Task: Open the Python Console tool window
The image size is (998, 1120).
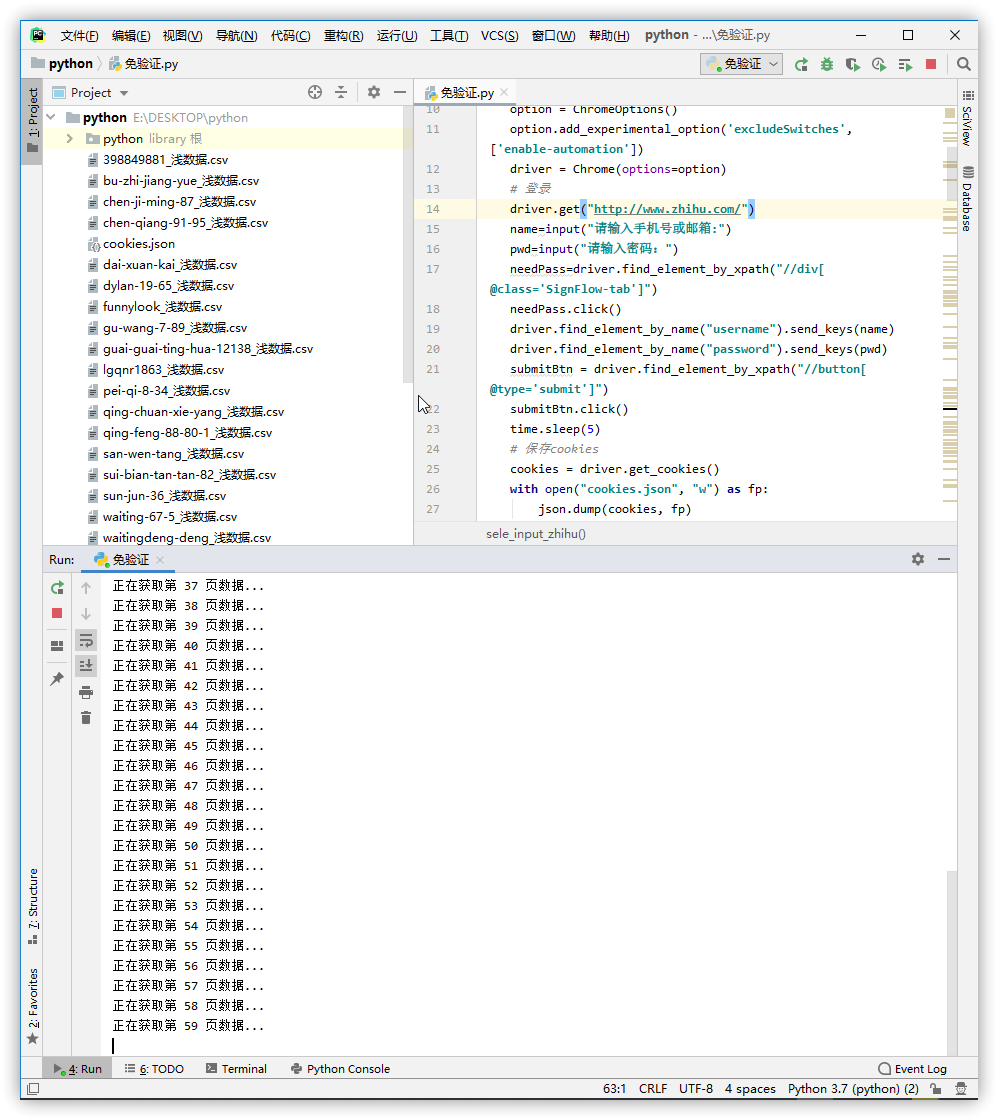Action: pyautogui.click(x=340, y=1069)
